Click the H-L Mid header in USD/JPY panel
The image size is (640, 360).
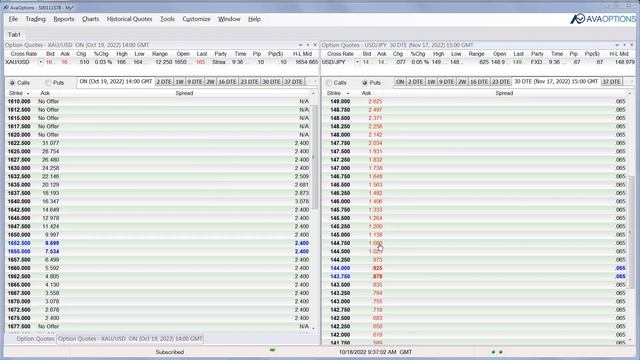point(619,54)
